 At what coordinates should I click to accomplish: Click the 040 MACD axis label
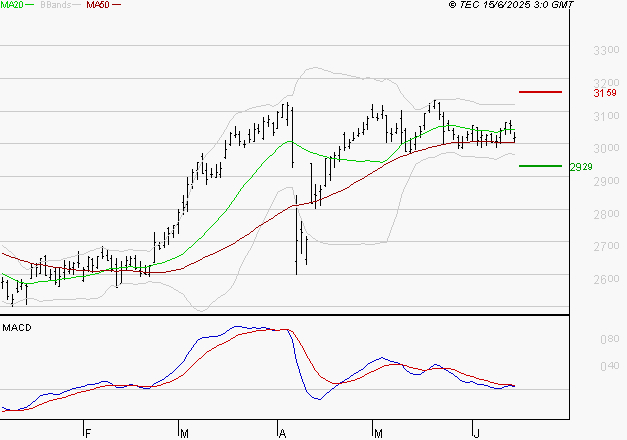pos(610,366)
